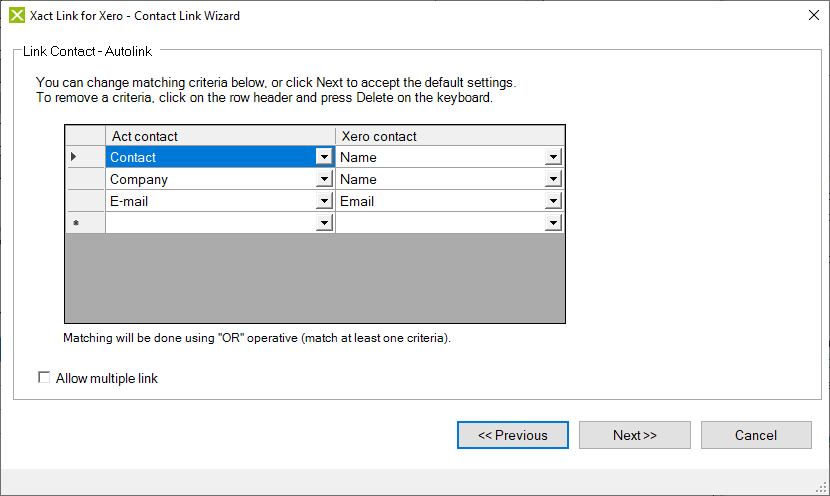Screen dimensions: 830x496
Task: Expand the Xero contact Email dropdown arrow
Action: pyautogui.click(x=553, y=201)
